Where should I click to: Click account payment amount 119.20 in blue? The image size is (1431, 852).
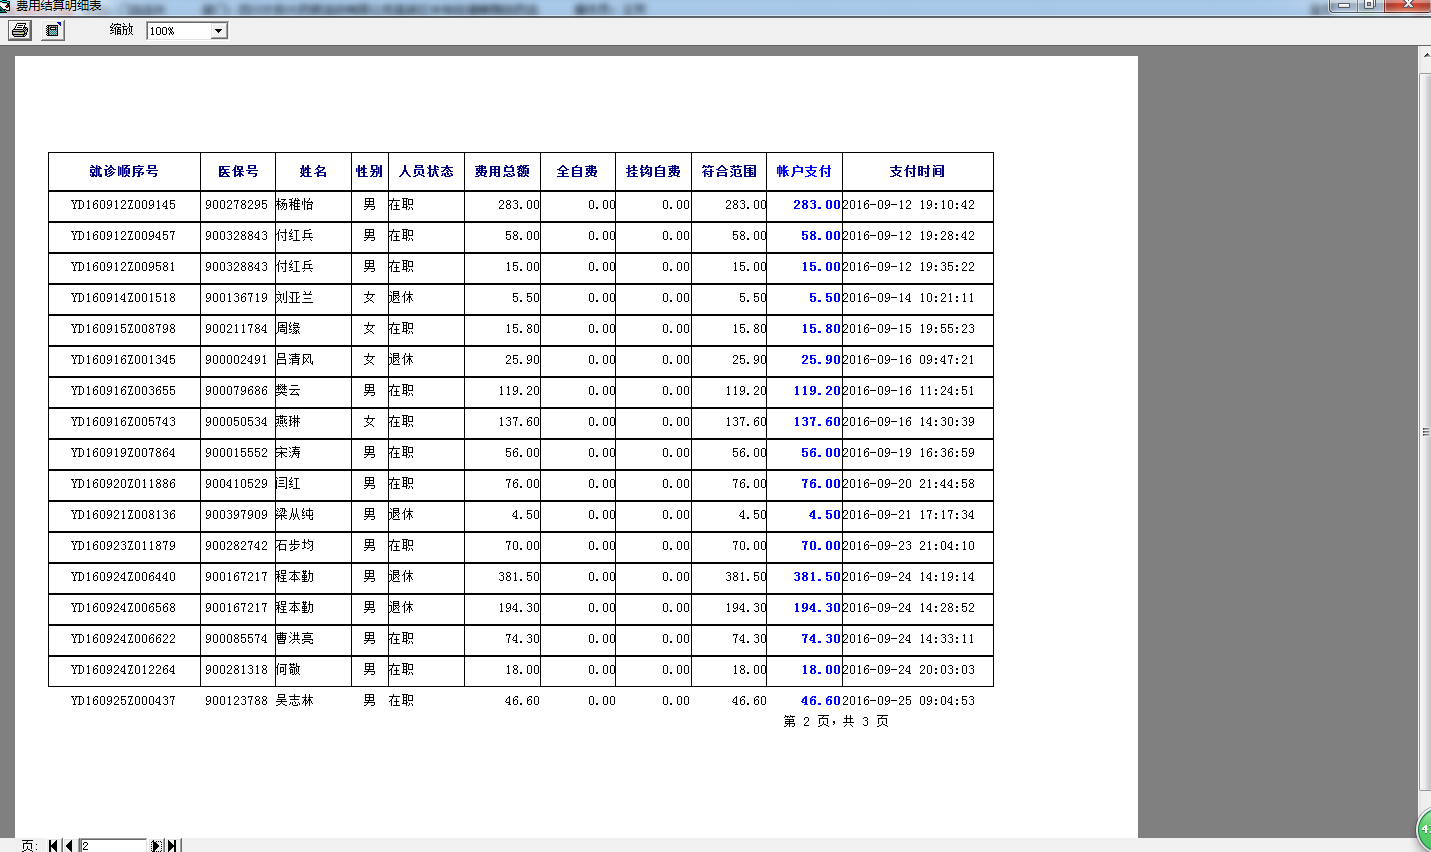pos(817,391)
